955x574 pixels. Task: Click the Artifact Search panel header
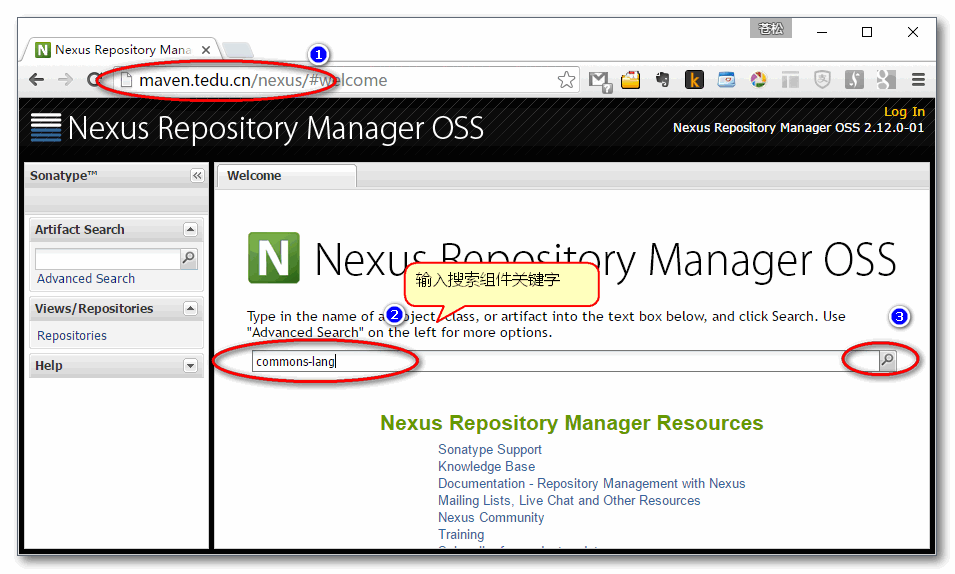tap(116, 230)
